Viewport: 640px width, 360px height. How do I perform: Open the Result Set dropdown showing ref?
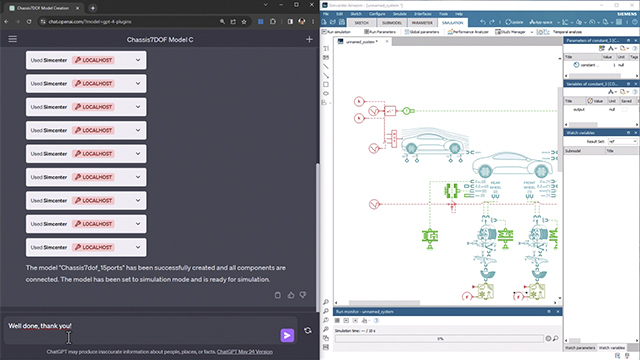point(622,141)
